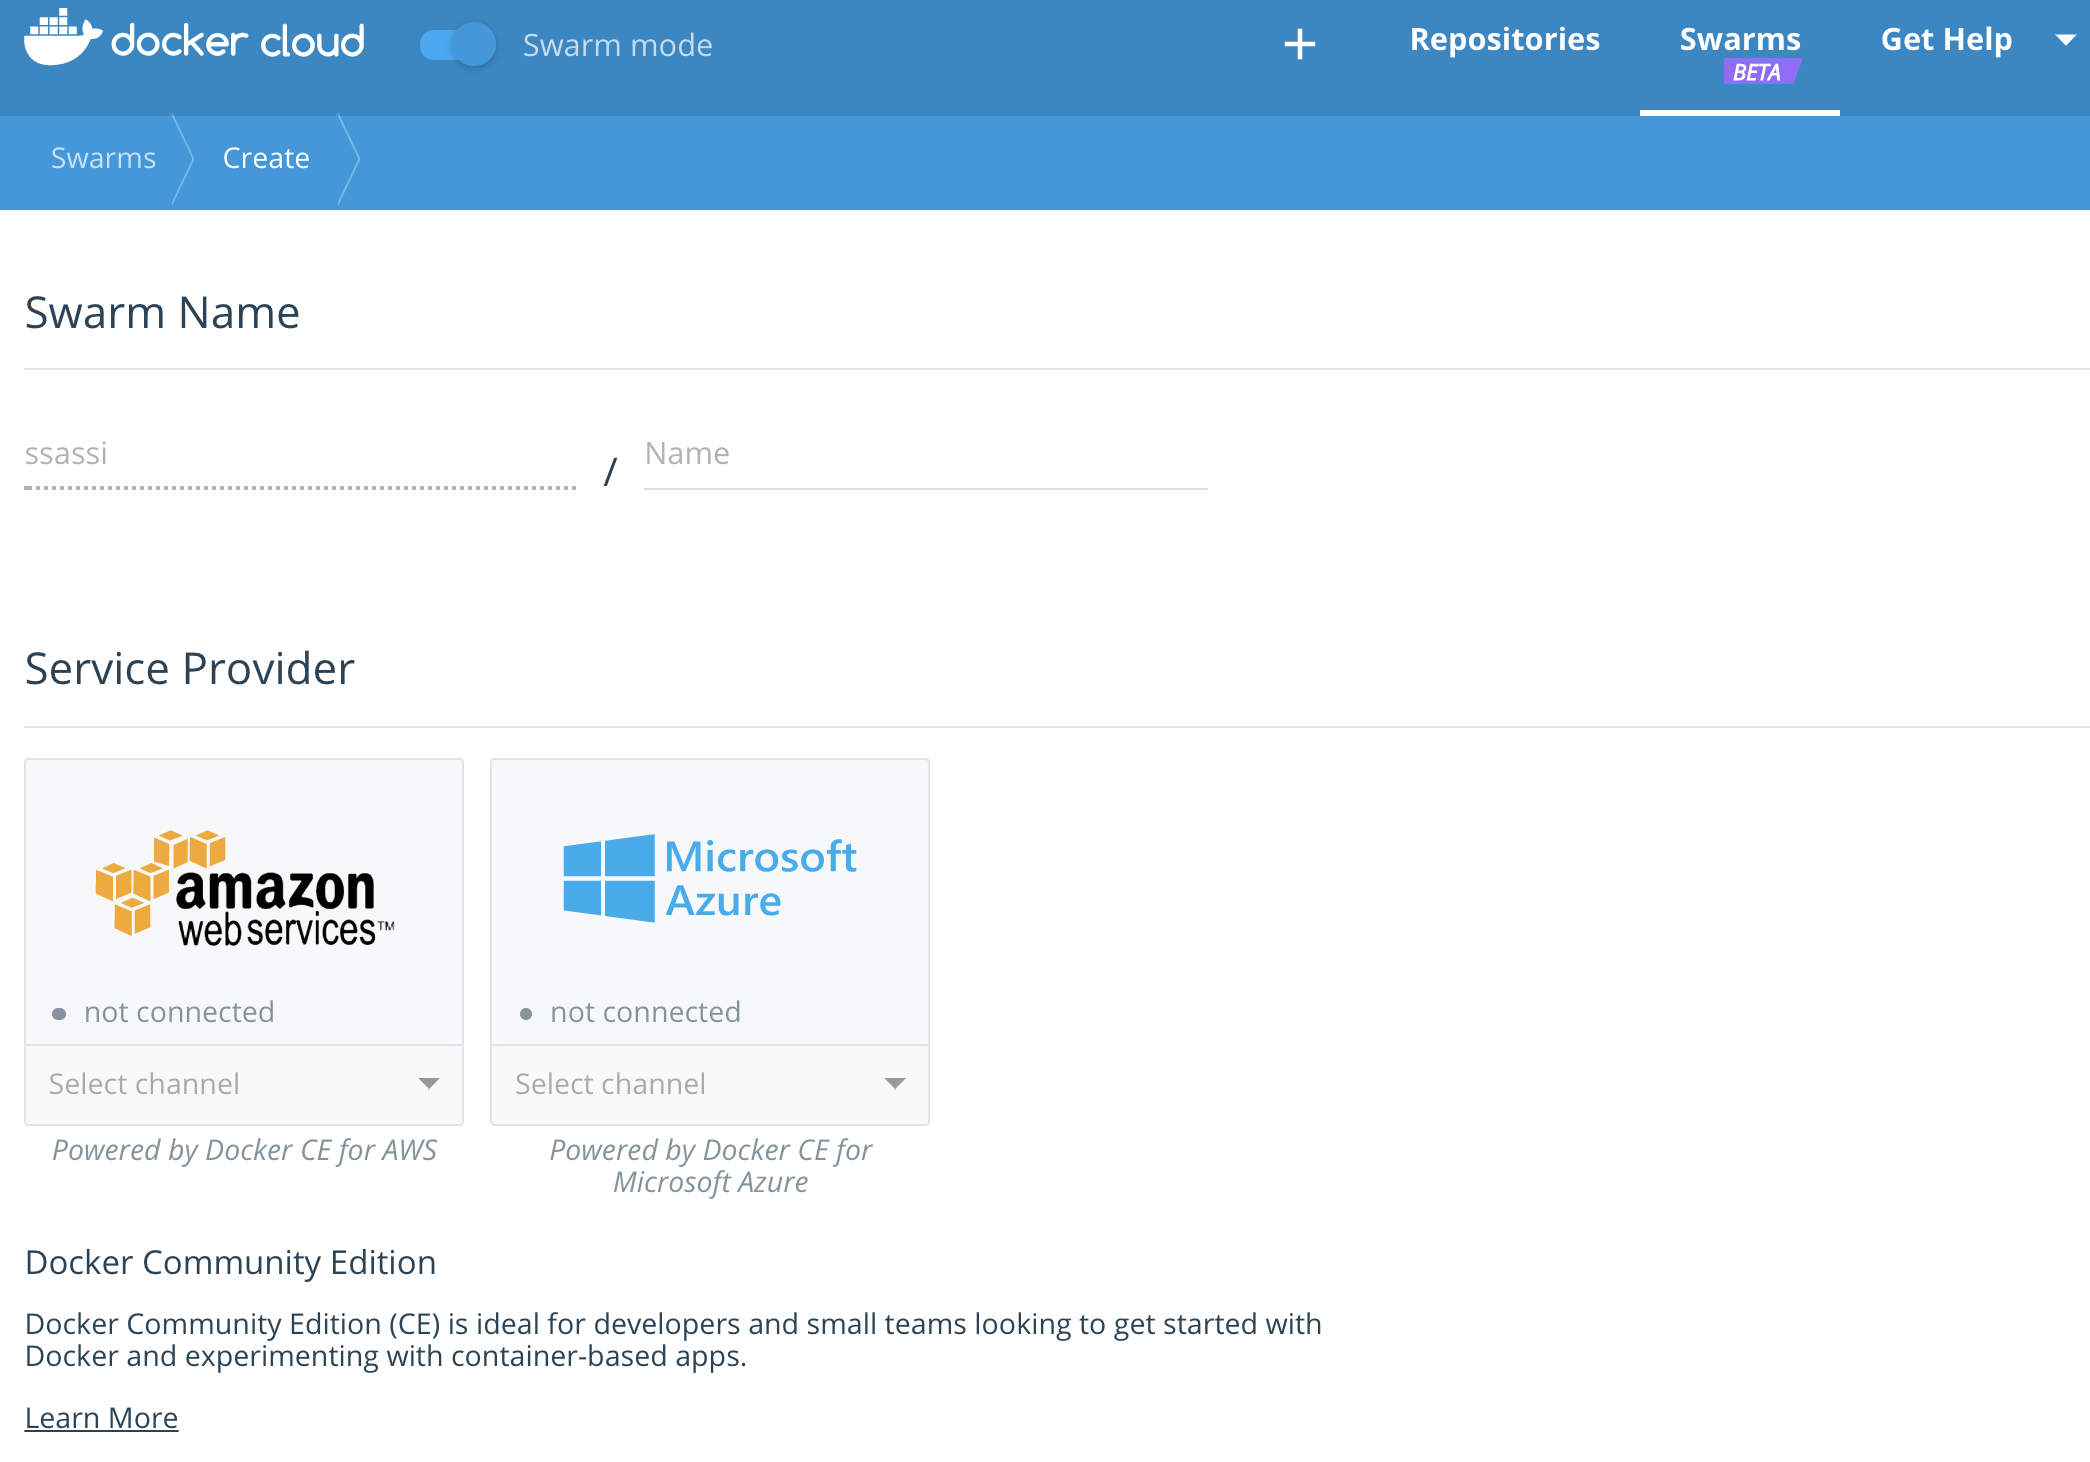The height and width of the screenshot is (1462, 2090).
Task: Click the Azure not connected status dot
Action: coord(526,1014)
